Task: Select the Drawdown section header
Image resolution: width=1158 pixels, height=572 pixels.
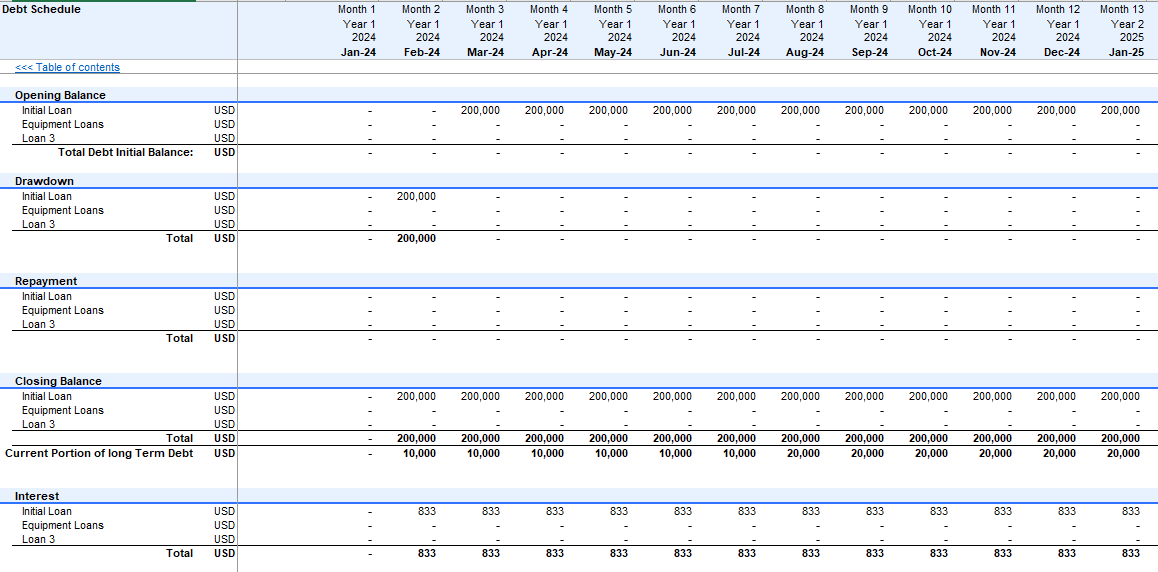Action: [x=44, y=181]
